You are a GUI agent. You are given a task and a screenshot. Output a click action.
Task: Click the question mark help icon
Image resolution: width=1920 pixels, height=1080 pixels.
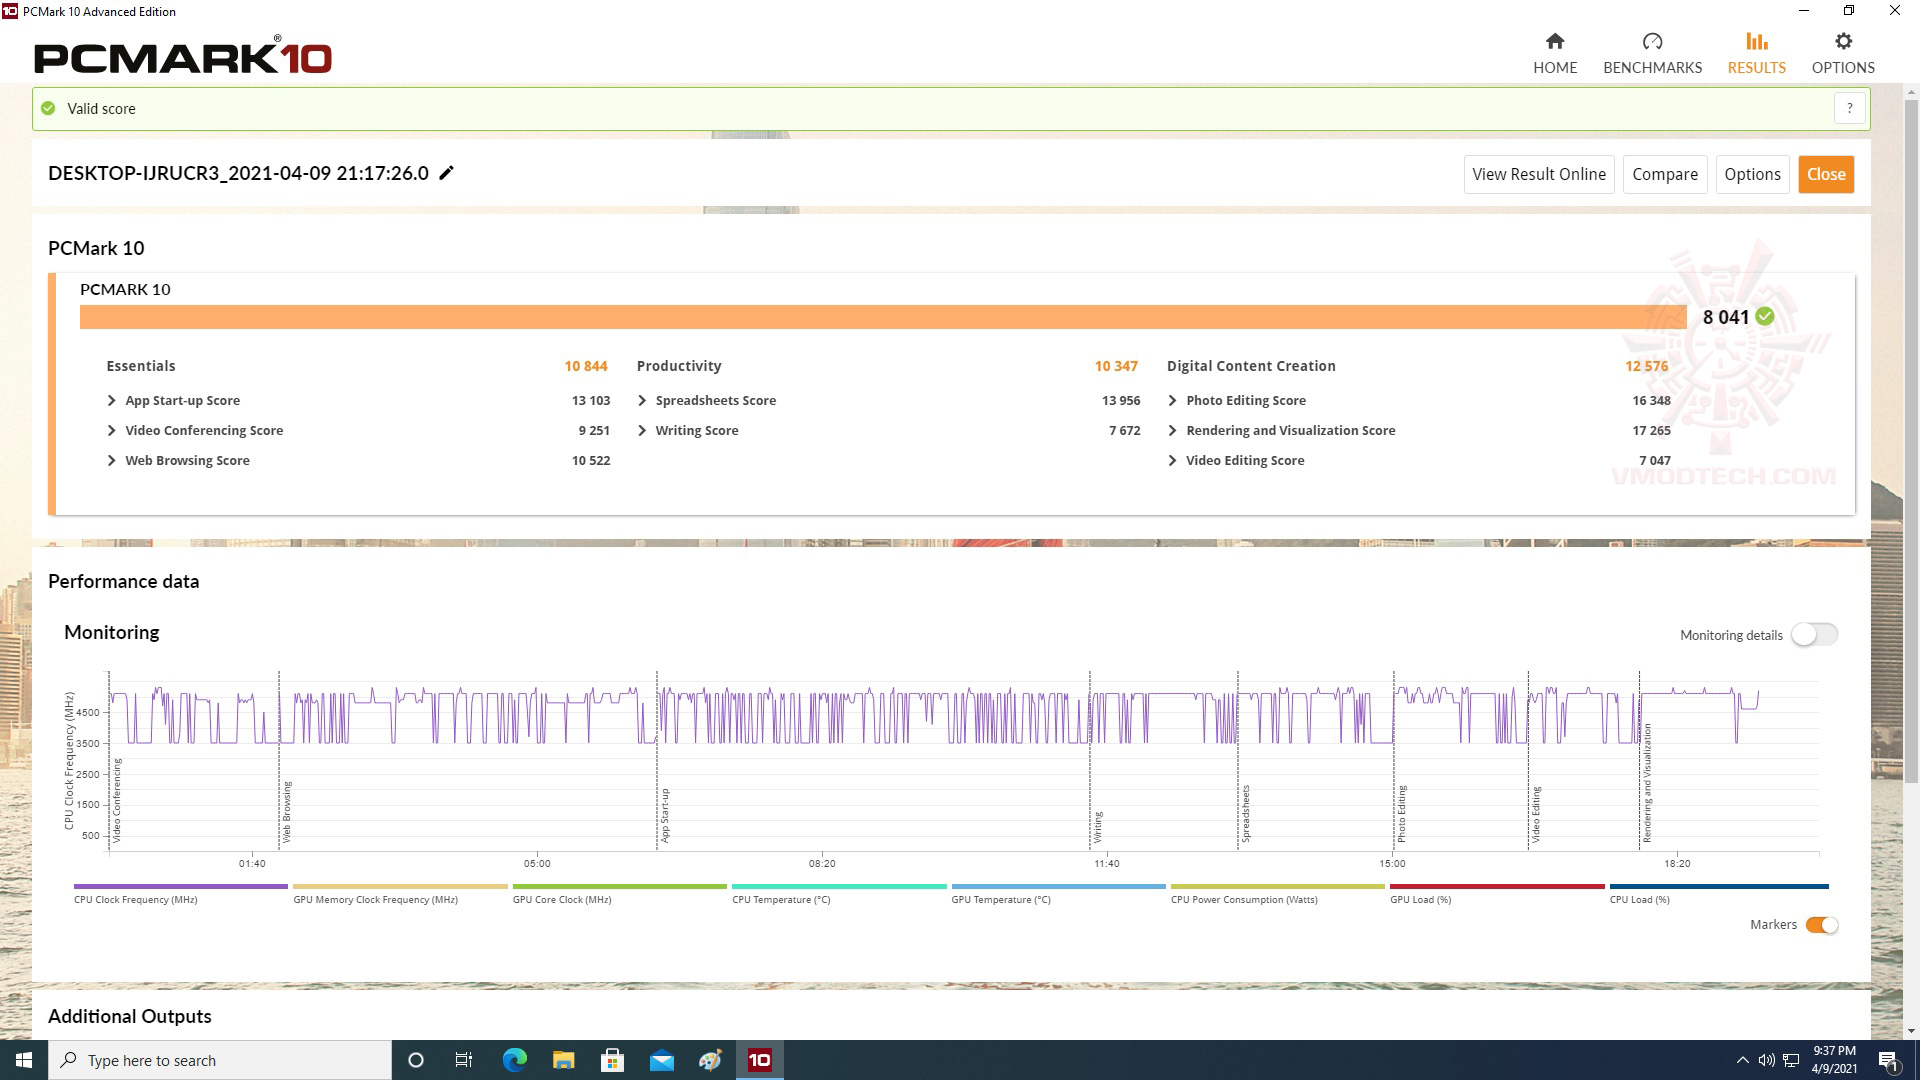(1851, 108)
